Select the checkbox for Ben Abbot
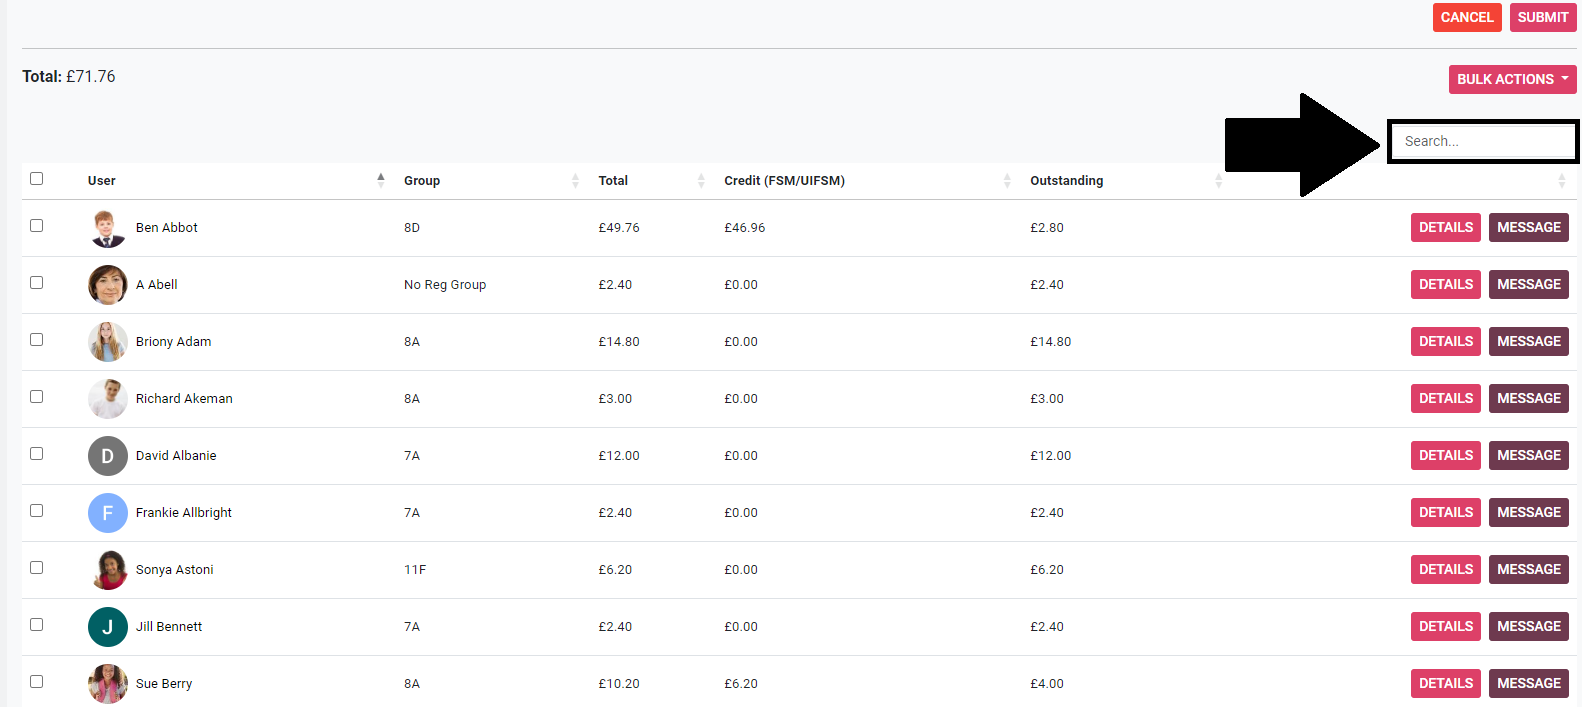This screenshot has height=707, width=1582. pyautogui.click(x=37, y=226)
